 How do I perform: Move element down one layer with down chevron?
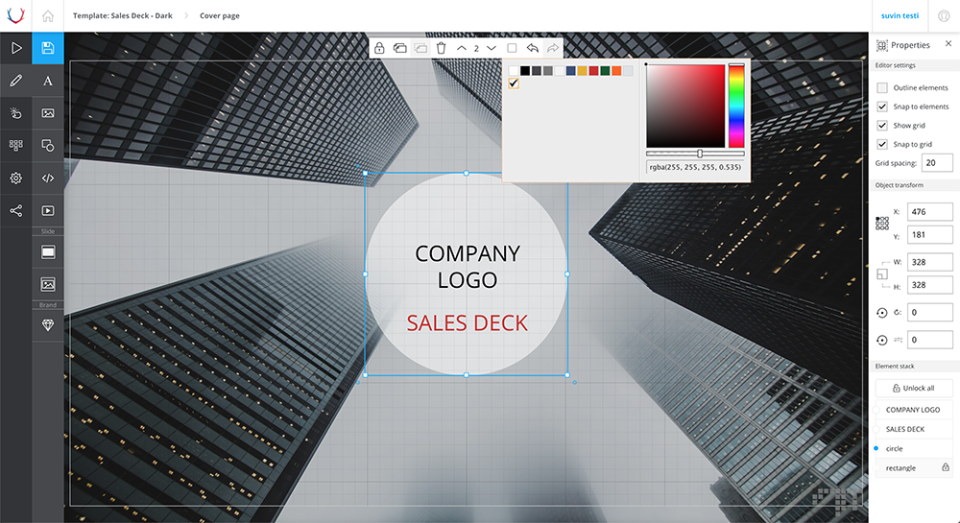[491, 48]
